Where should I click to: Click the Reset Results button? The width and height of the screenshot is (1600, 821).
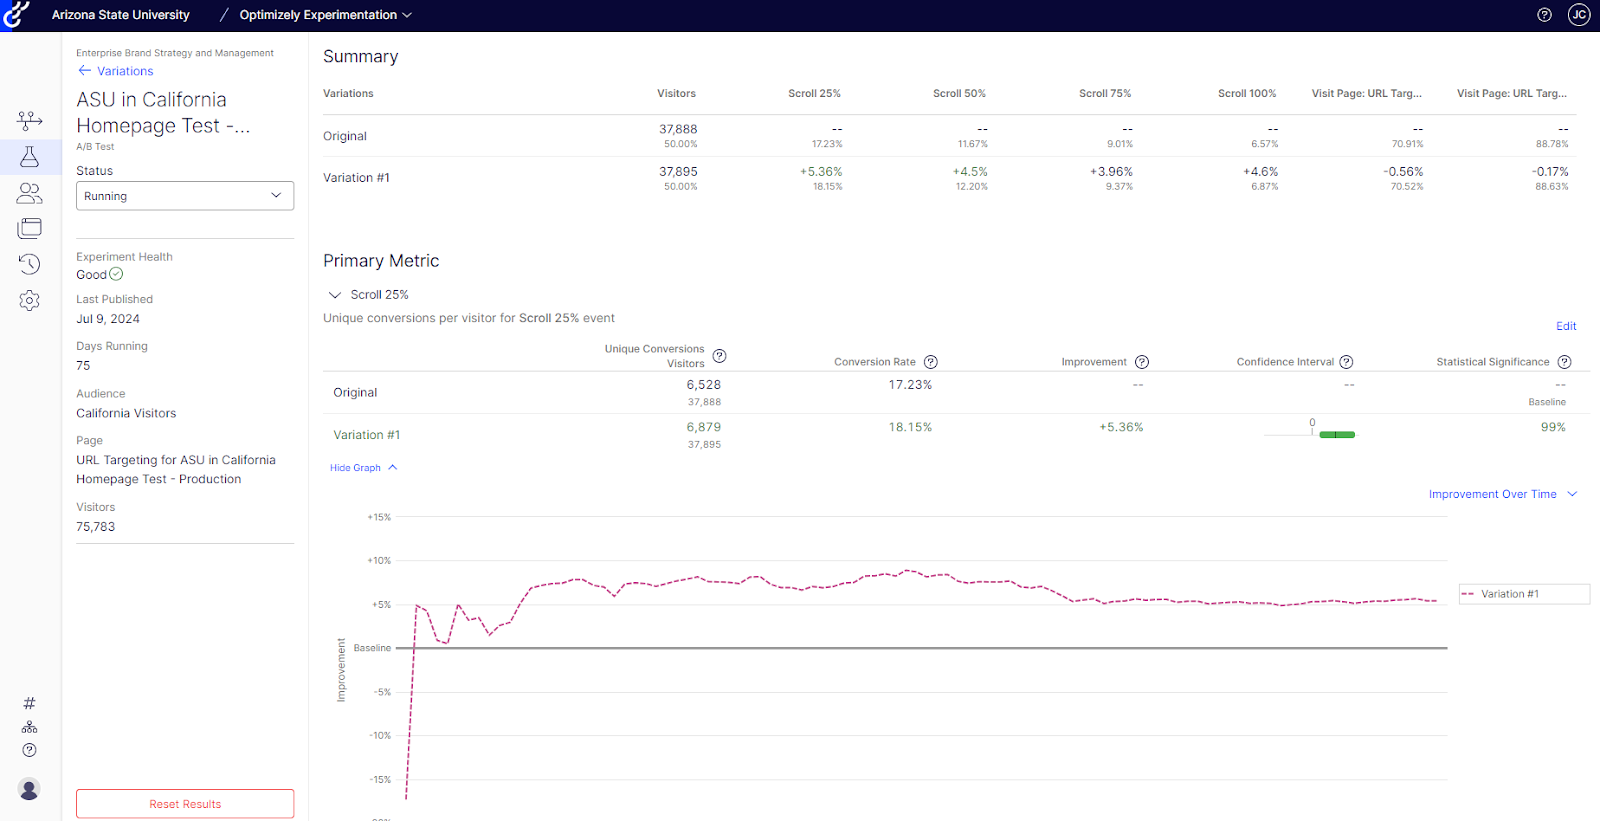click(x=185, y=804)
